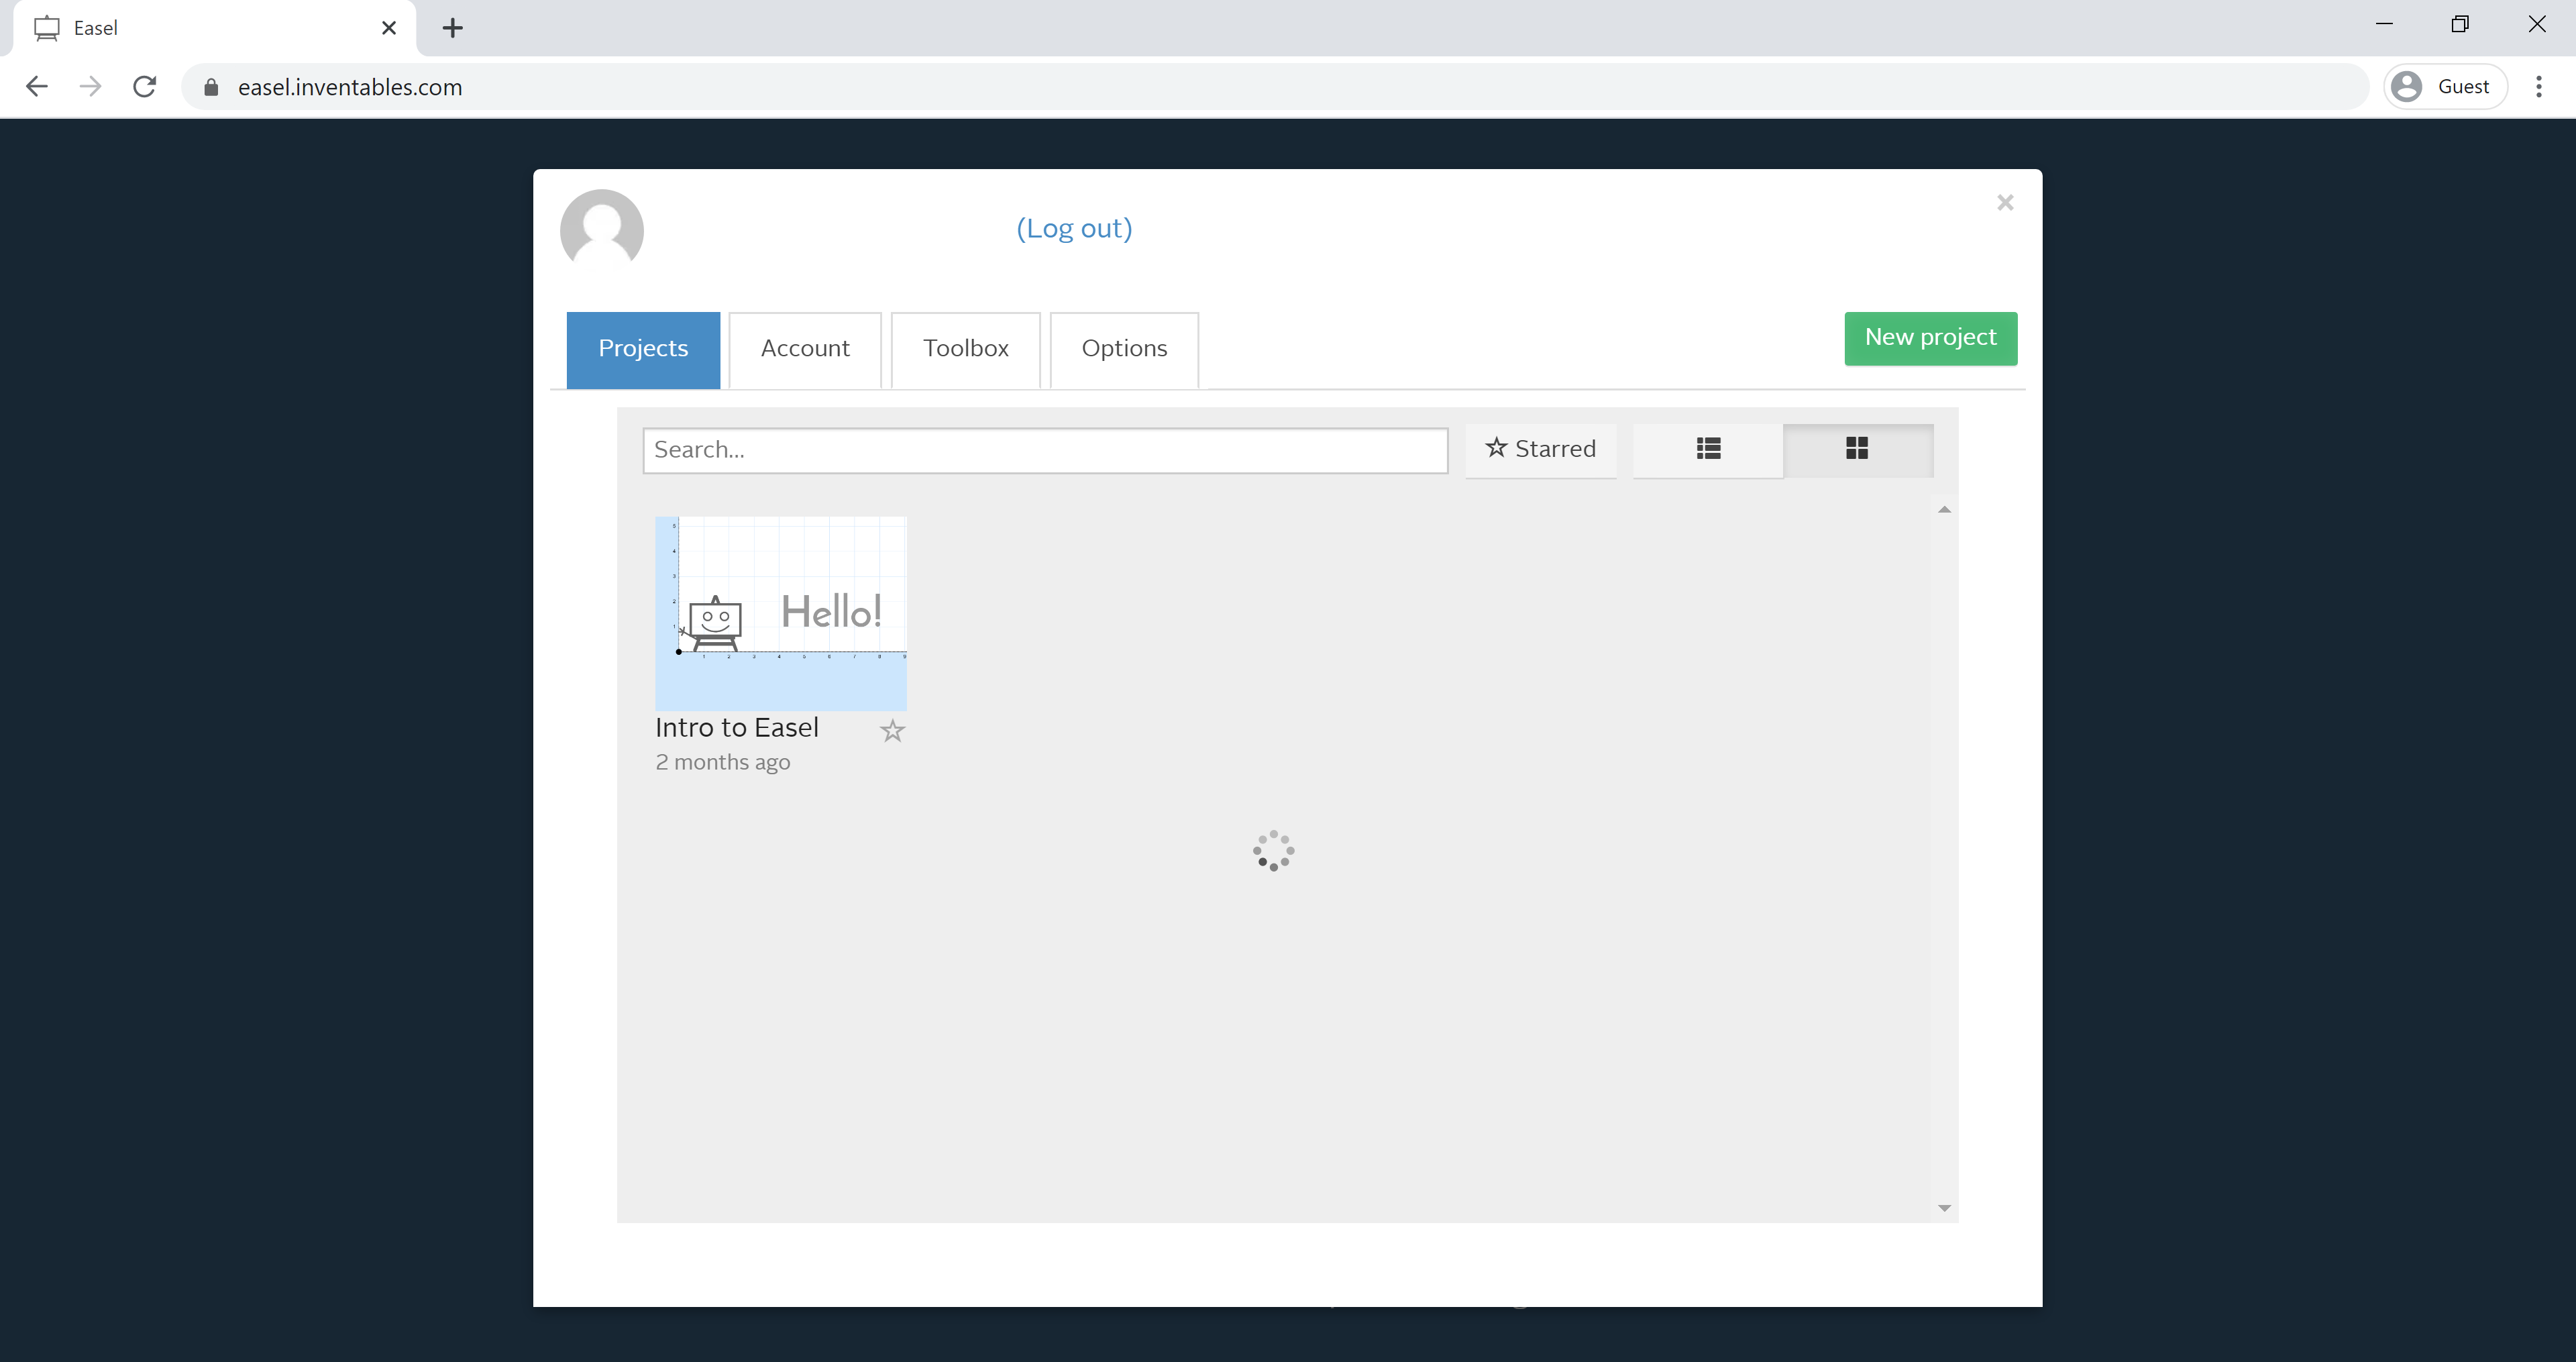
Task: Open the browser three-dot menu
Action: (2538, 87)
